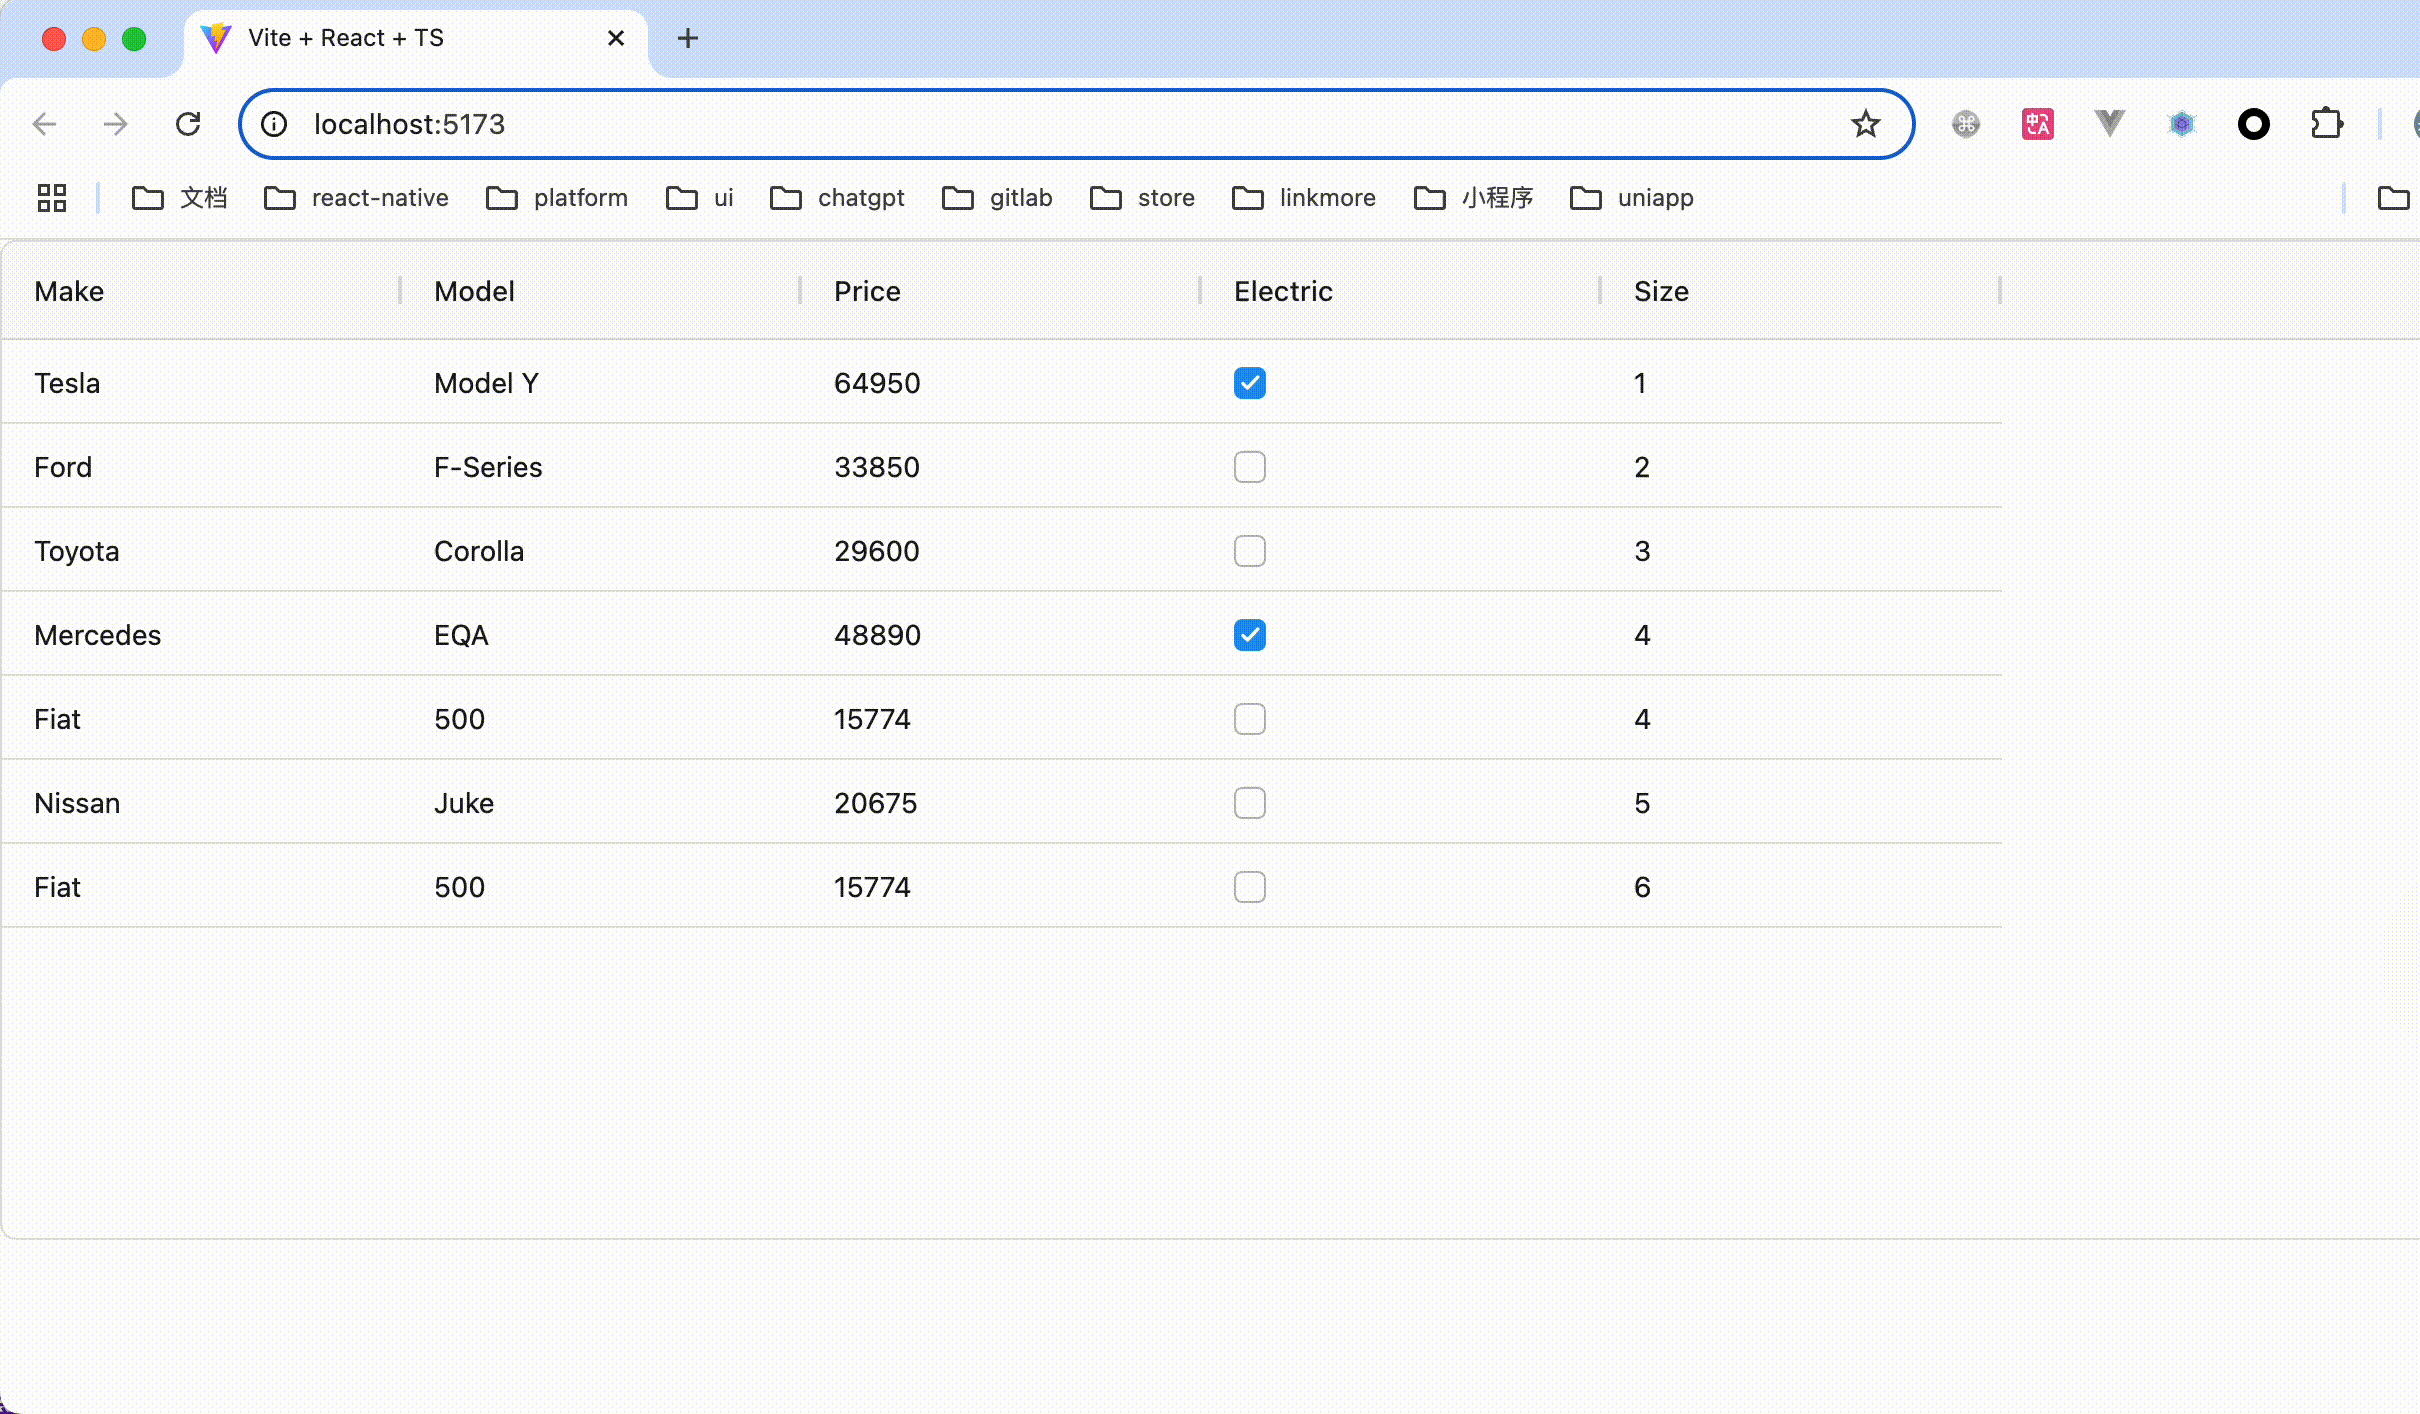Click the Vue devtools extension icon
Image resolution: width=2420 pixels, height=1414 pixels.
pos(2109,124)
